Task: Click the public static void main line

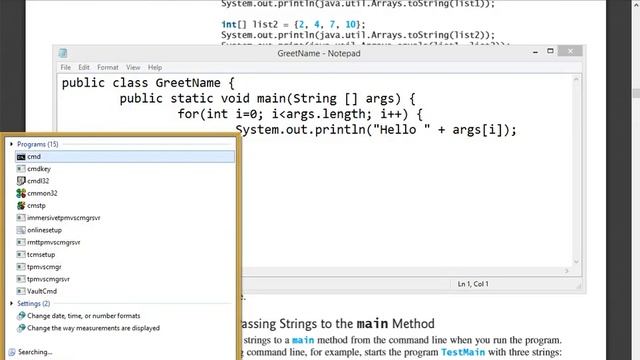Action: (267, 98)
